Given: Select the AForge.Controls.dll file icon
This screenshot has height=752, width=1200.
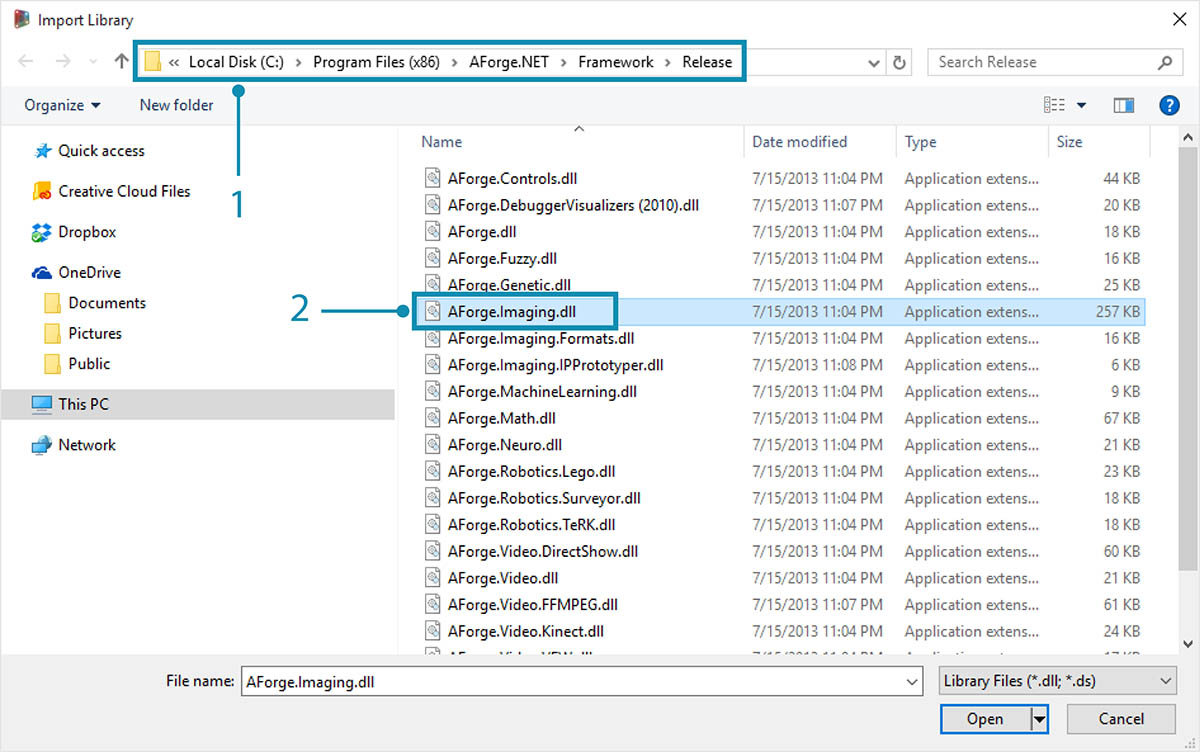Looking at the screenshot, I should tap(433, 179).
